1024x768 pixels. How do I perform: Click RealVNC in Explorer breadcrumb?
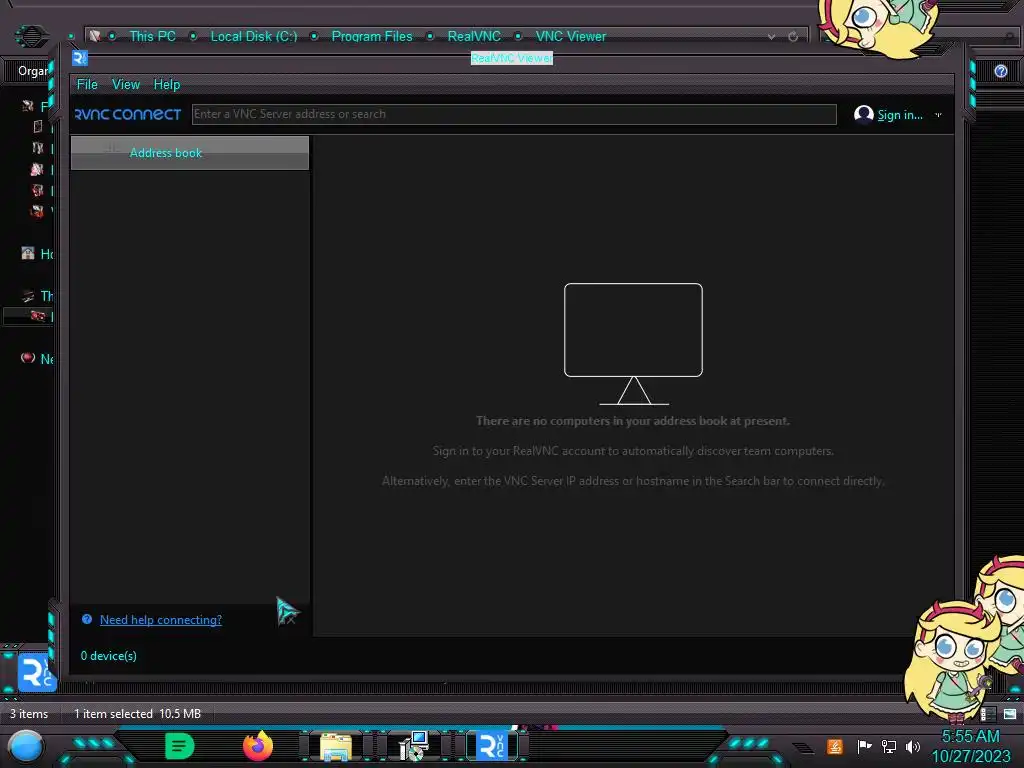(x=474, y=37)
